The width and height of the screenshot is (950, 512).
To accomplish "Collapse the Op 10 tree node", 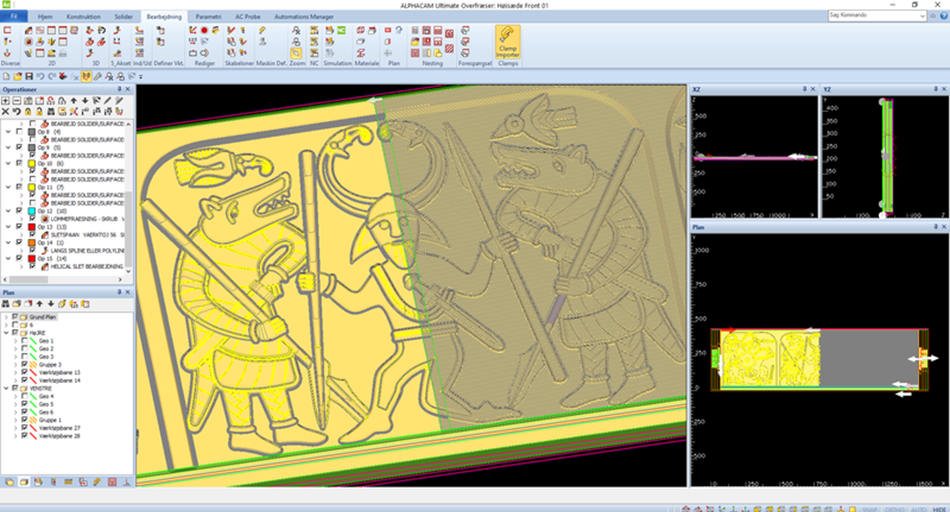I will coord(8,164).
